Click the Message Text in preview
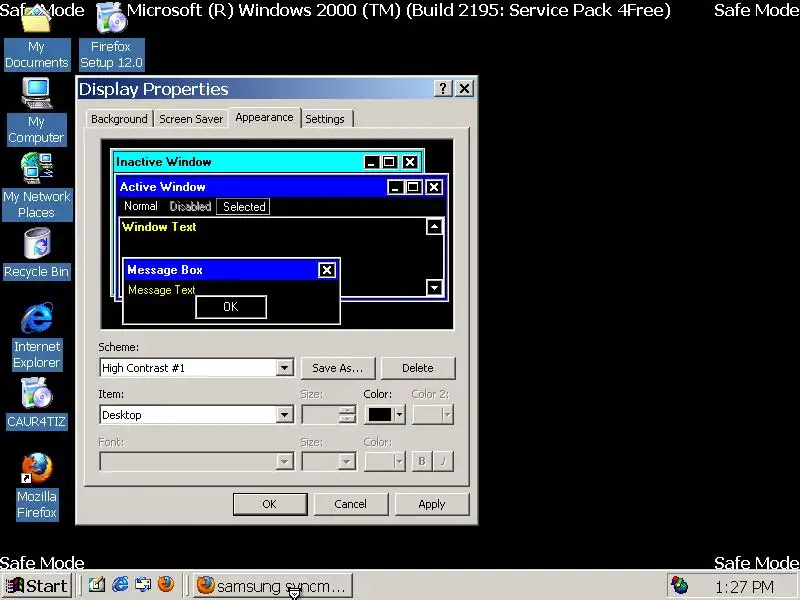Image resolution: width=800 pixels, height=600 pixels. click(162, 290)
